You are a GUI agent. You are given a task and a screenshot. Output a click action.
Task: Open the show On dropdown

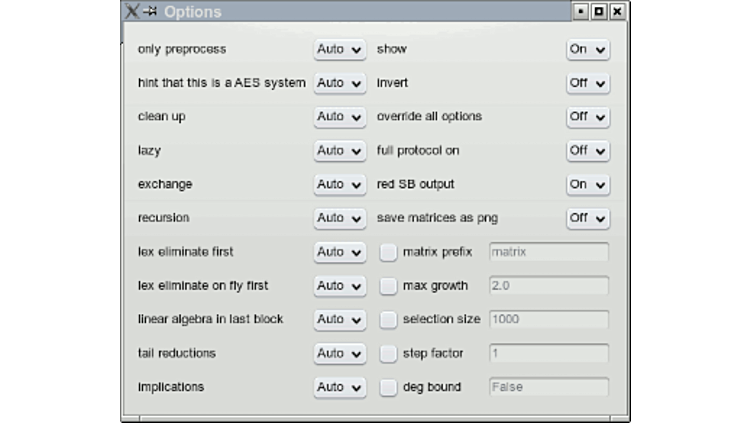pyautogui.click(x=588, y=49)
